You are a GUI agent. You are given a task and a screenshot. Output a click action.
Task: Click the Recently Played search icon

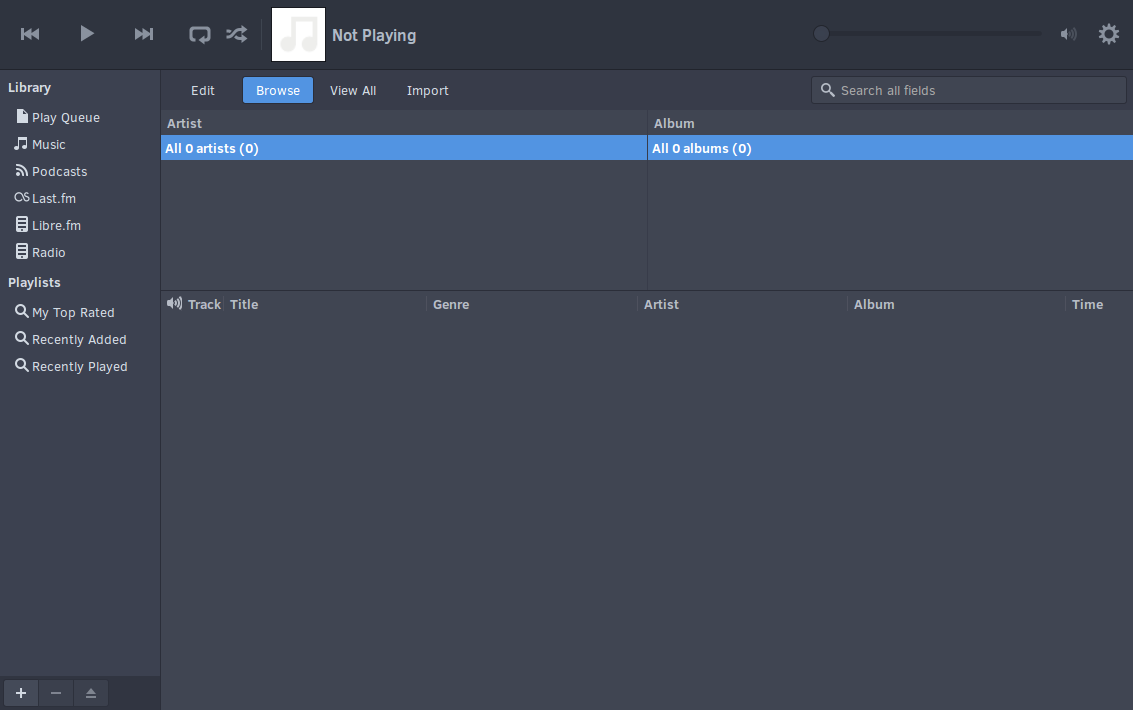pos(22,365)
